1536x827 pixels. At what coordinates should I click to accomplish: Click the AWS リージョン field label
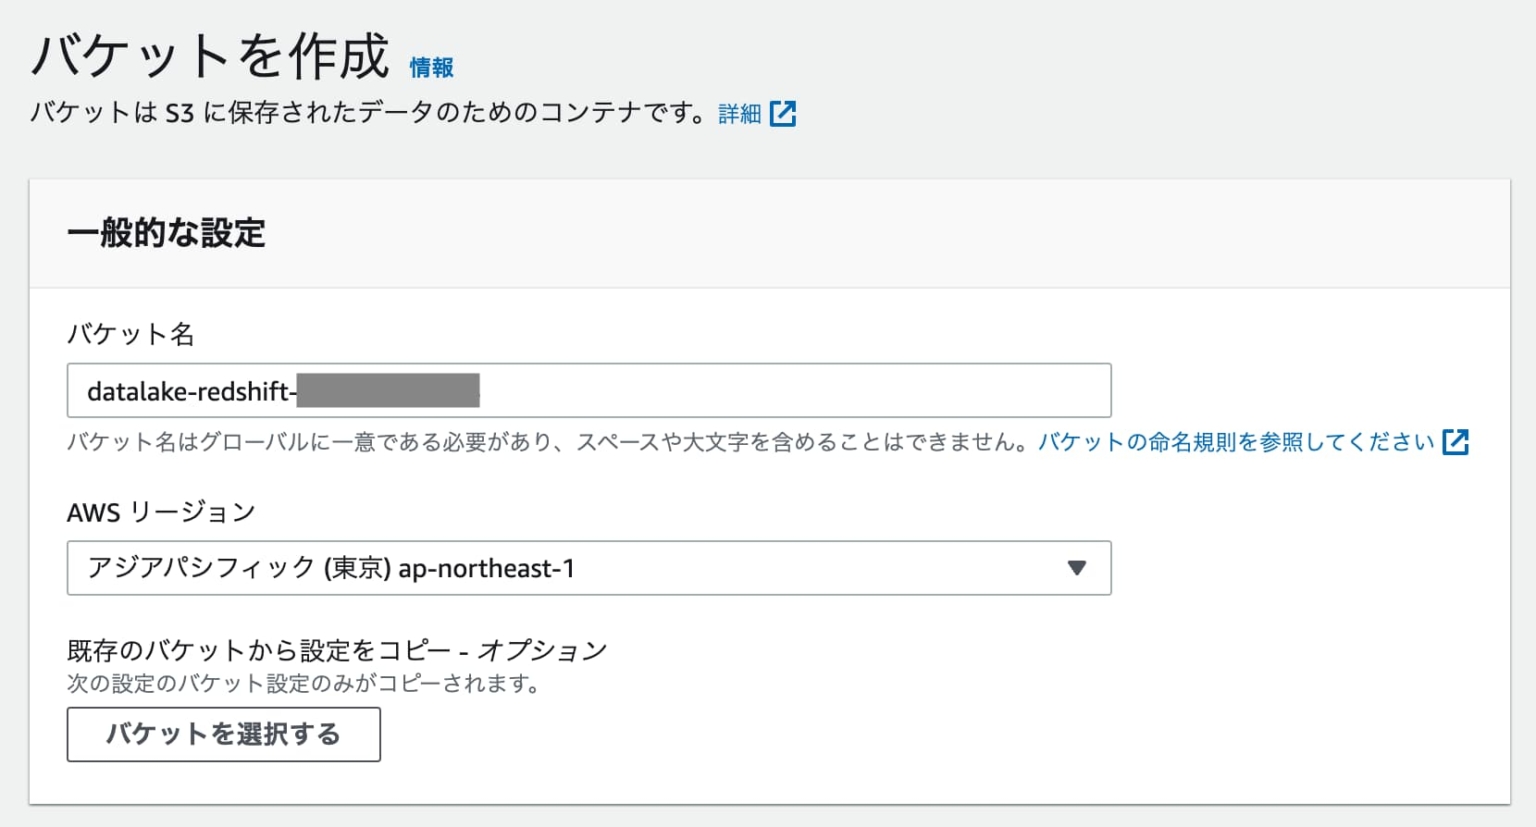tap(161, 512)
